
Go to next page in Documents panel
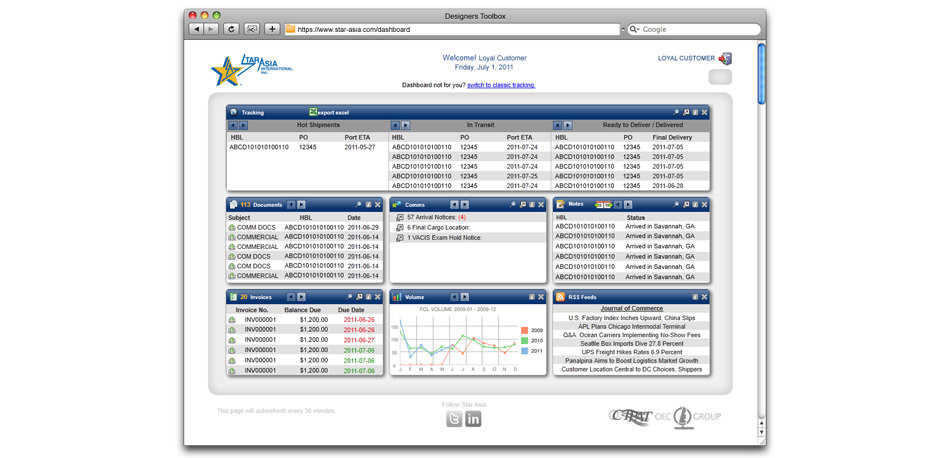[302, 205]
